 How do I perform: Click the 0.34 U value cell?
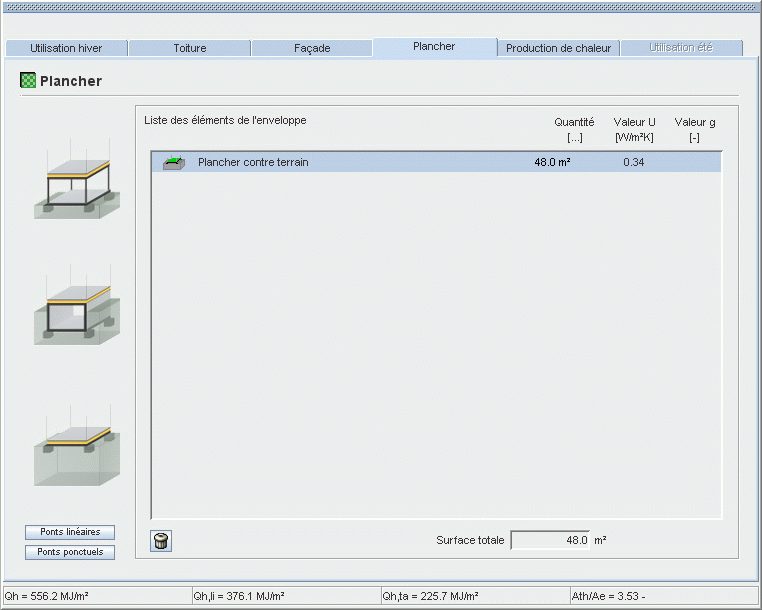click(x=633, y=162)
